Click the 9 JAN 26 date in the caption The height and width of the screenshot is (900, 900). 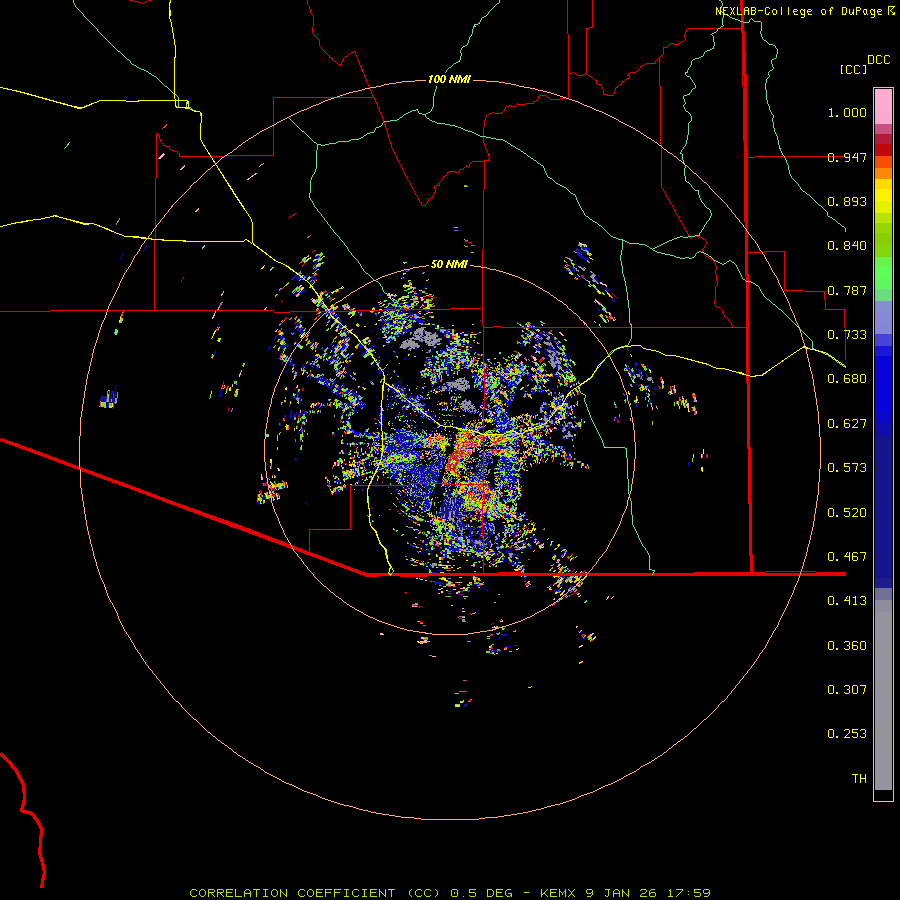(x=621, y=893)
